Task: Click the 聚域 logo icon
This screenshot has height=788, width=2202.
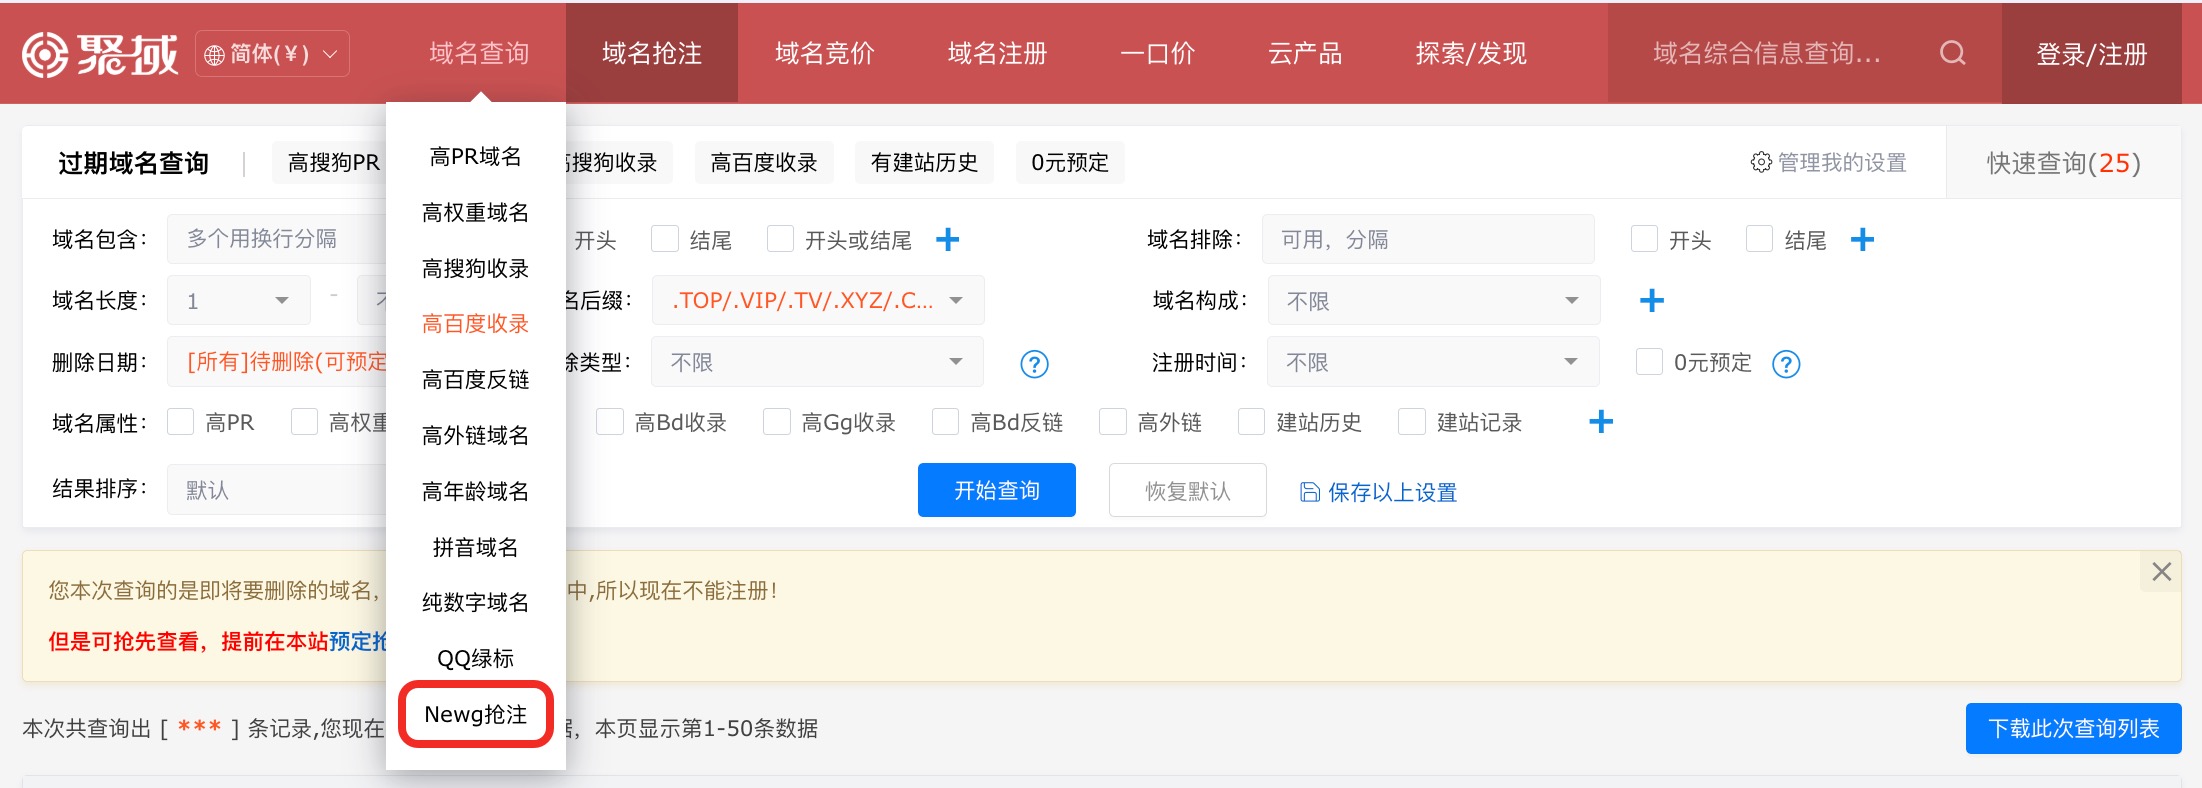Action: (x=46, y=54)
